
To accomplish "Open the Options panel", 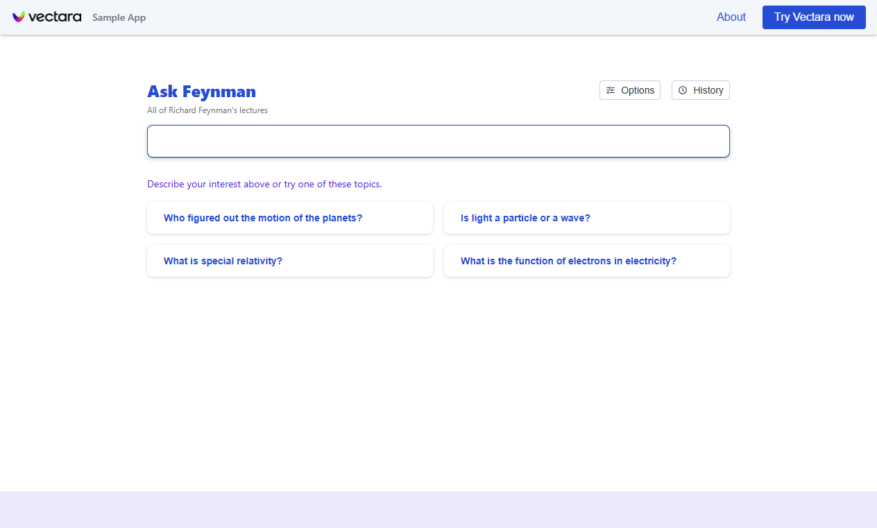I will pos(630,90).
